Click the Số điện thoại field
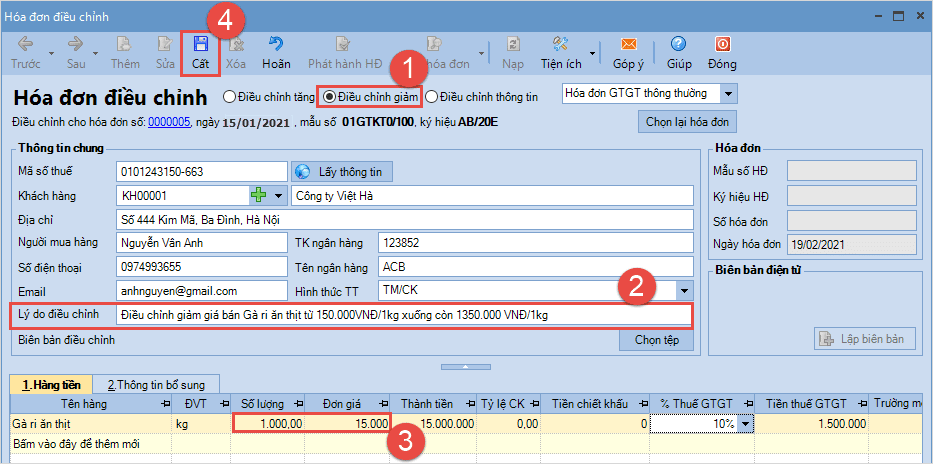Screen dimensions: 933x464 [202, 267]
